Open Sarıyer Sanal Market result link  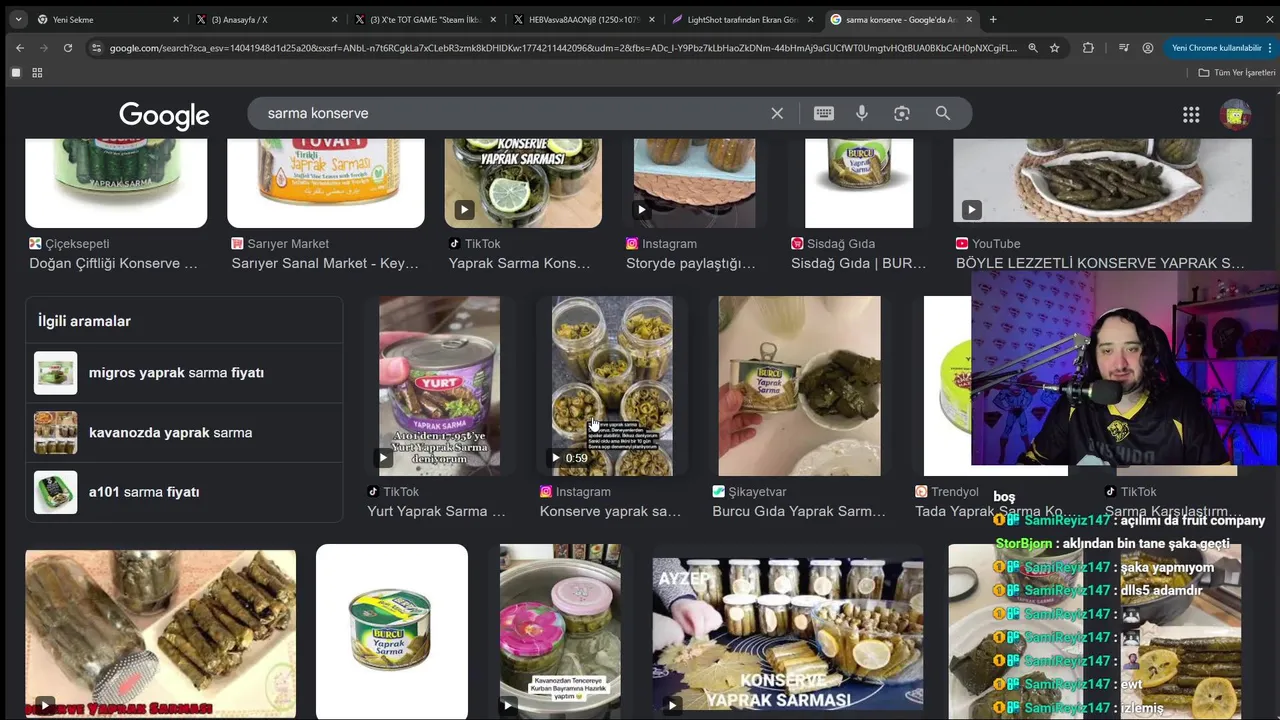click(x=325, y=264)
